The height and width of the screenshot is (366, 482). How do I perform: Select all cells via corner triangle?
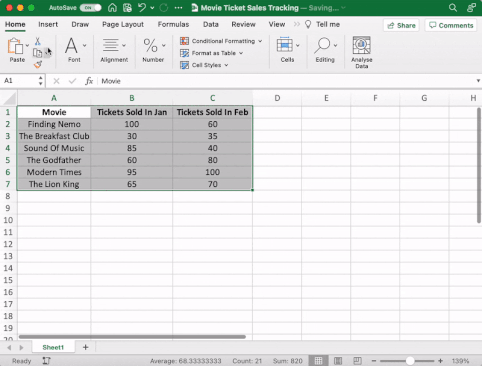coord(10,98)
